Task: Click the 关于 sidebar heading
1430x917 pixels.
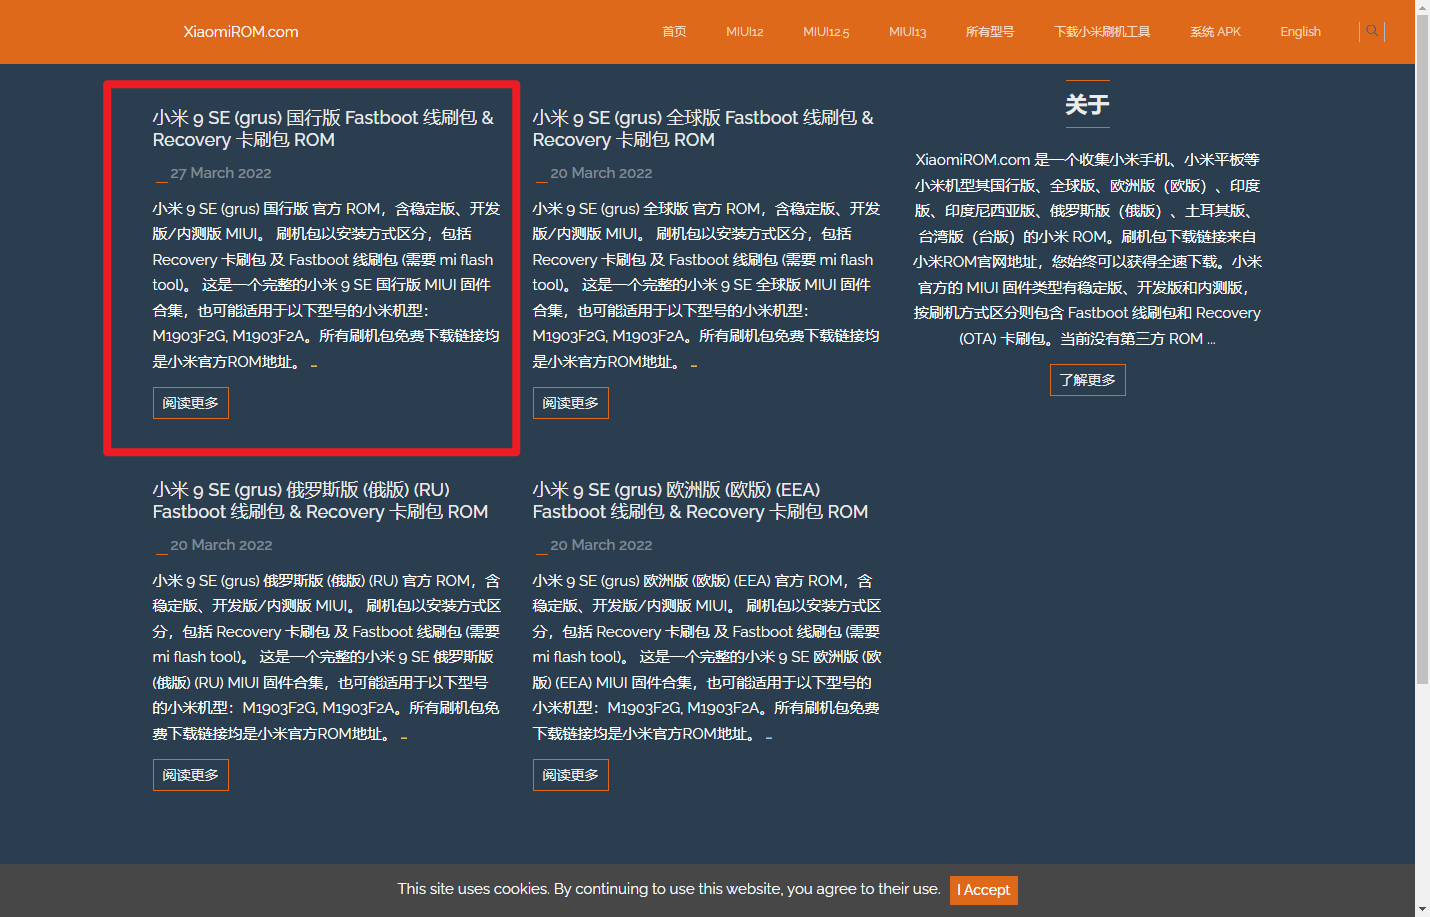Action: click(1087, 104)
